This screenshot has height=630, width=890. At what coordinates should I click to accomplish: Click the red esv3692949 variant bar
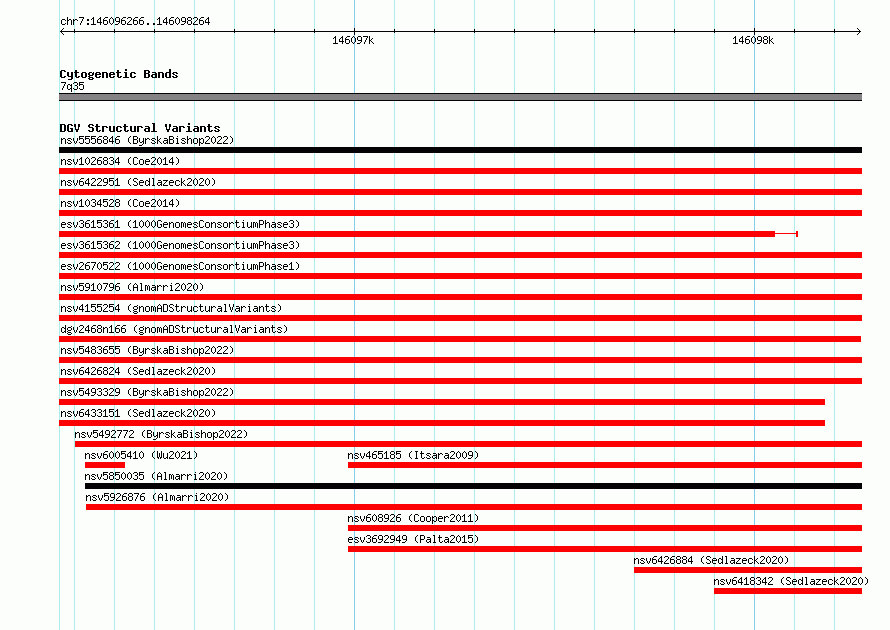click(605, 549)
